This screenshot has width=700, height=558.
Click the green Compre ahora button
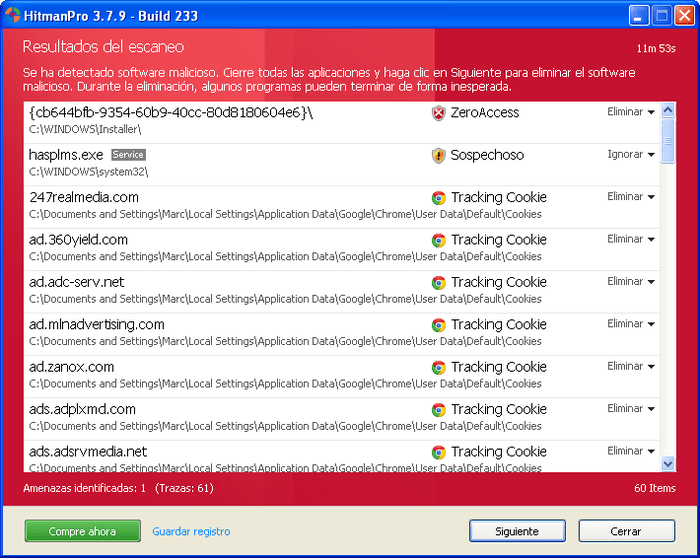[x=83, y=531]
